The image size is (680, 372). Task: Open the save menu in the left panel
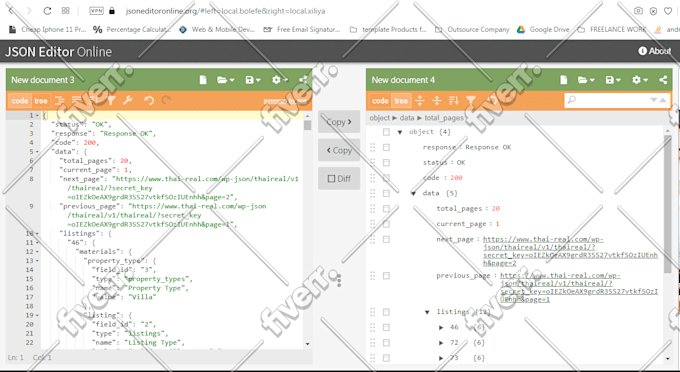[x=253, y=80]
